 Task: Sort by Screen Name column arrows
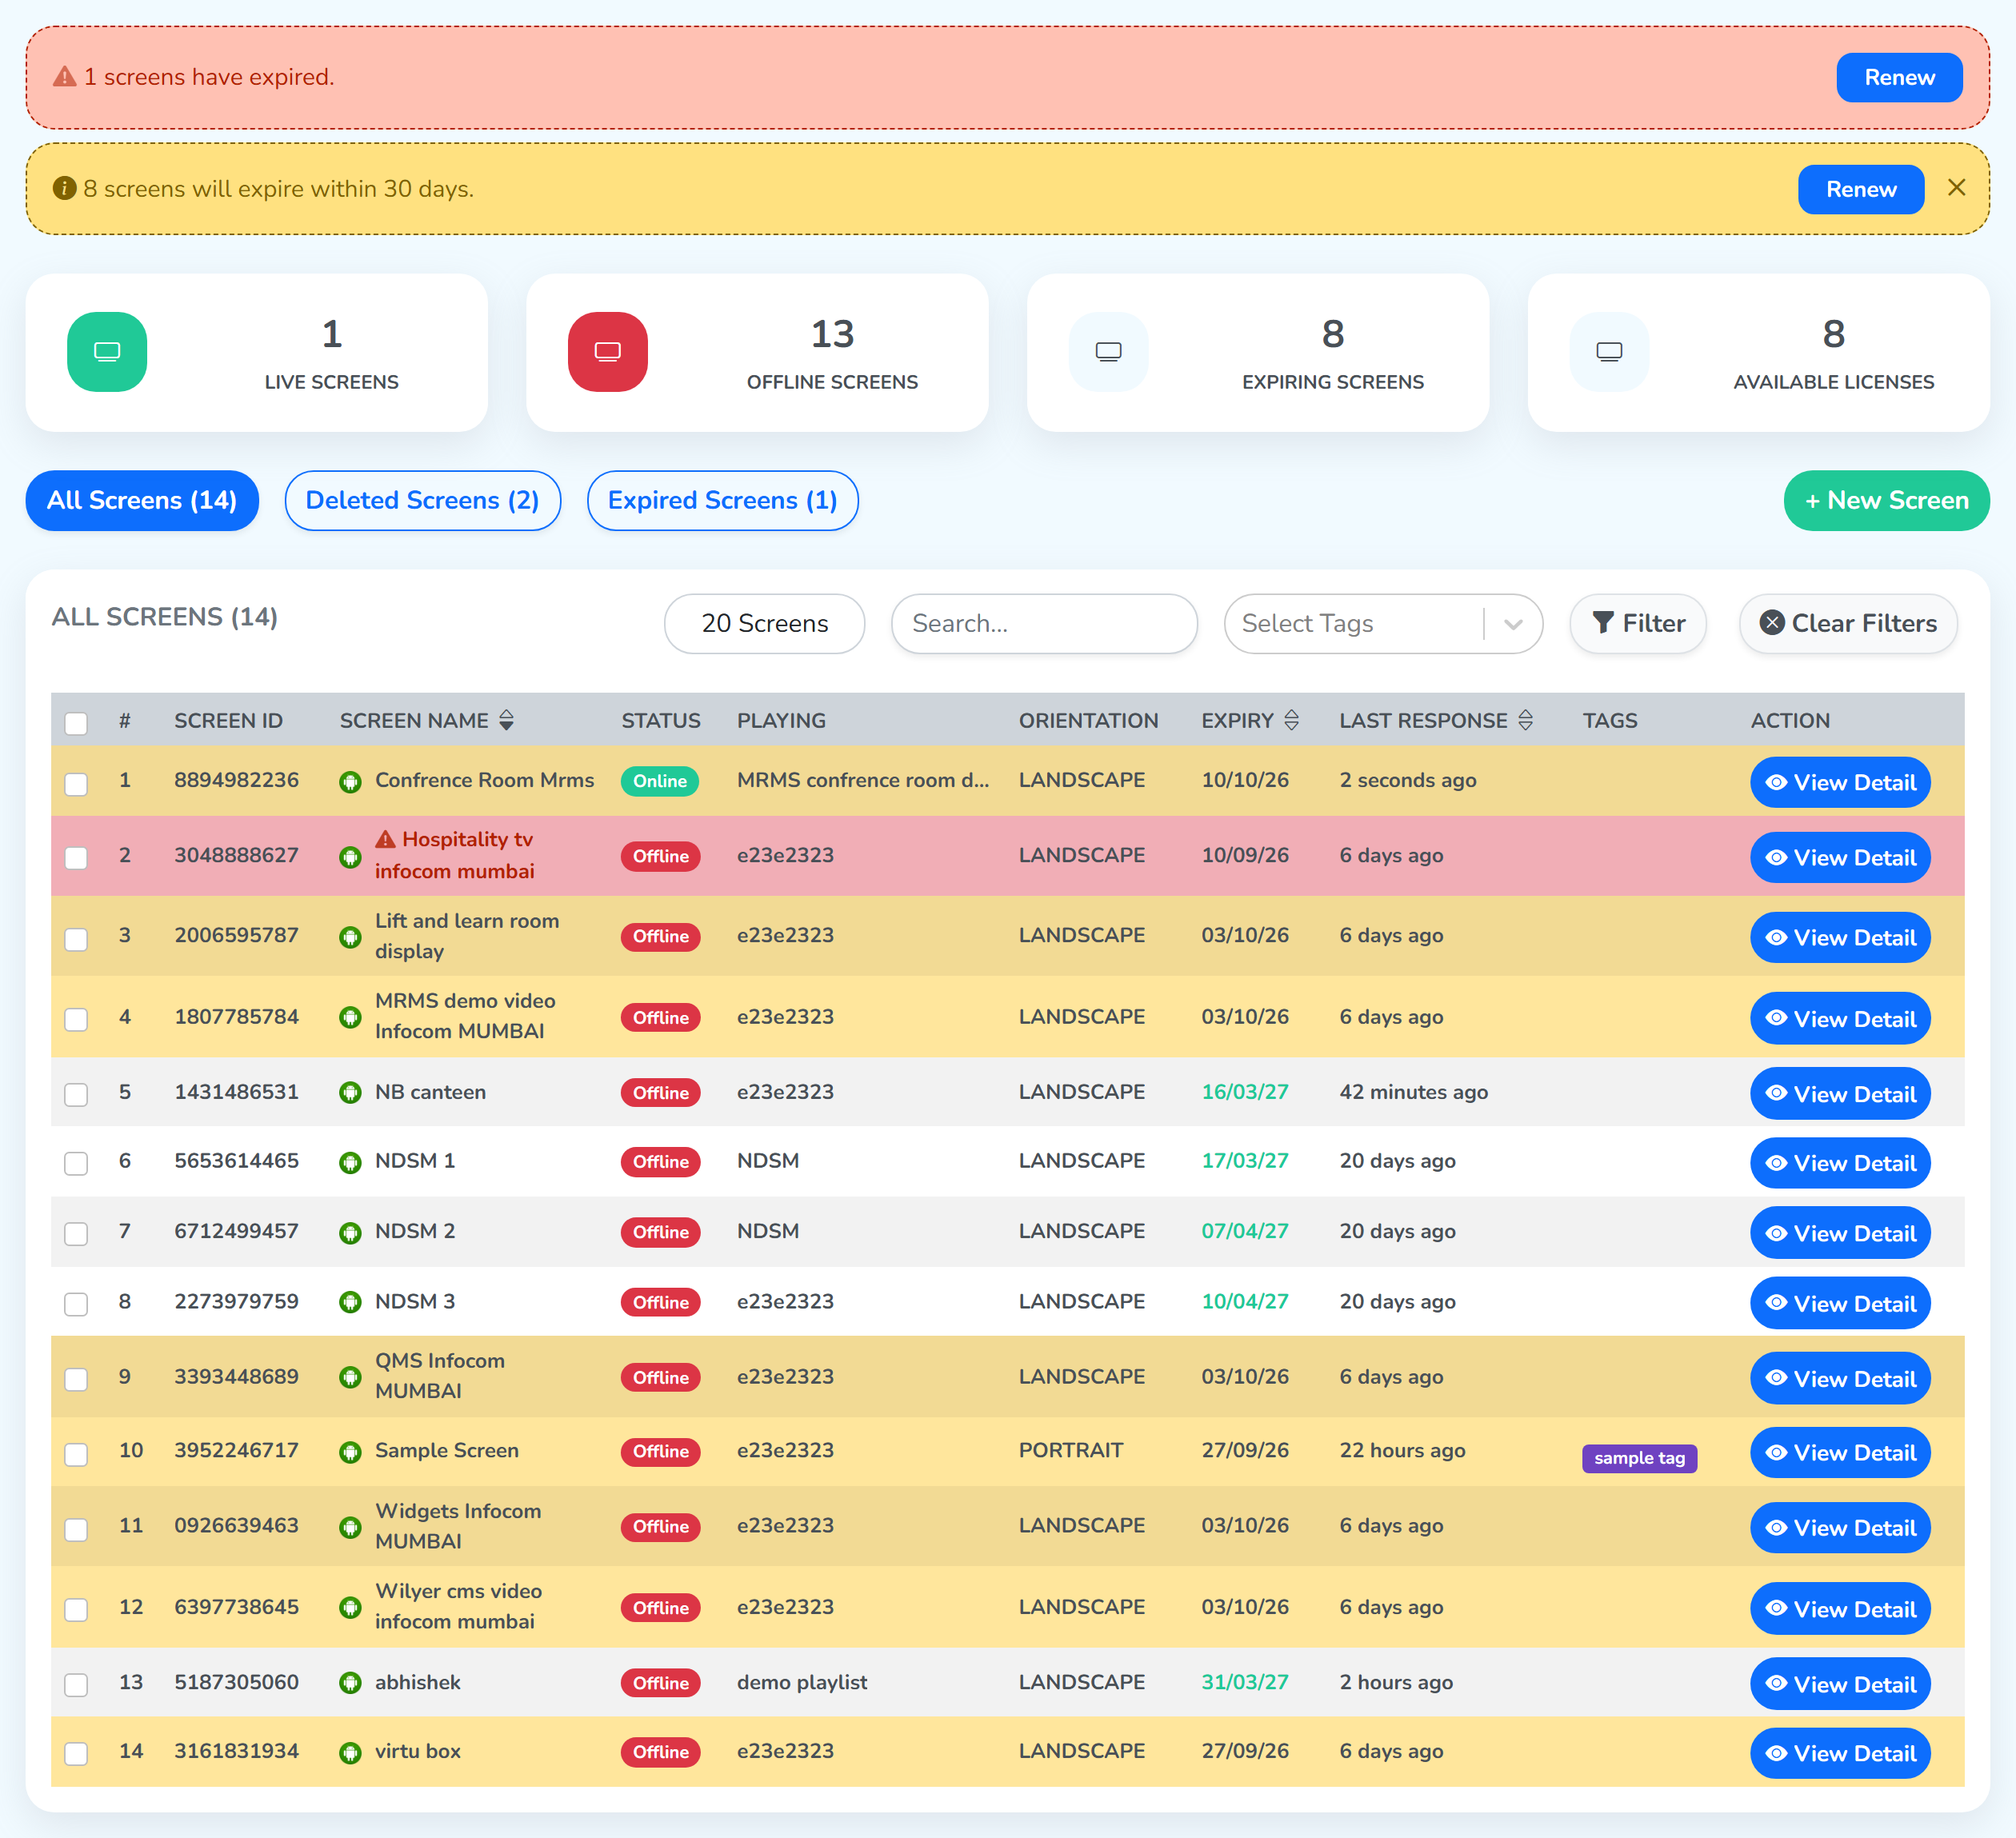coord(507,720)
